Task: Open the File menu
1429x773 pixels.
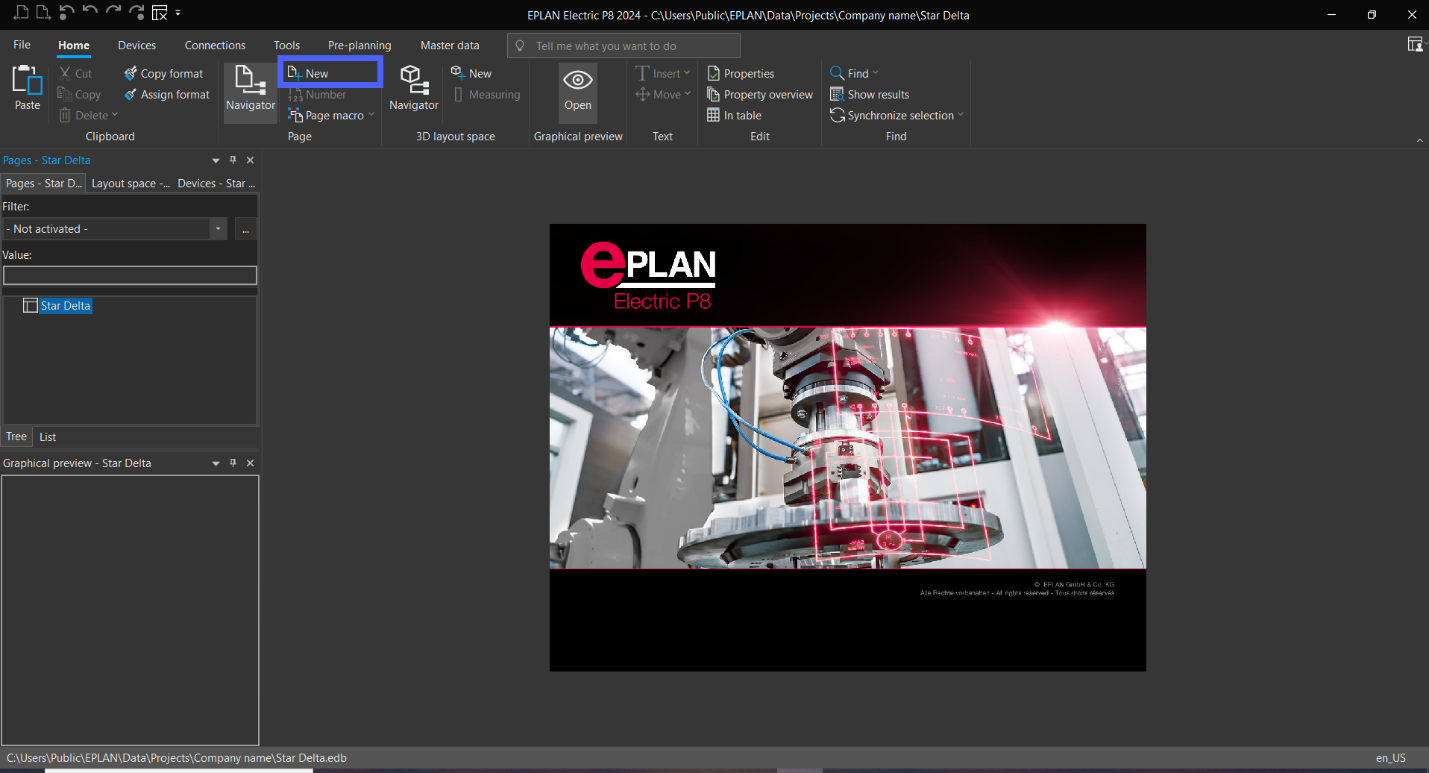Action: tap(22, 45)
